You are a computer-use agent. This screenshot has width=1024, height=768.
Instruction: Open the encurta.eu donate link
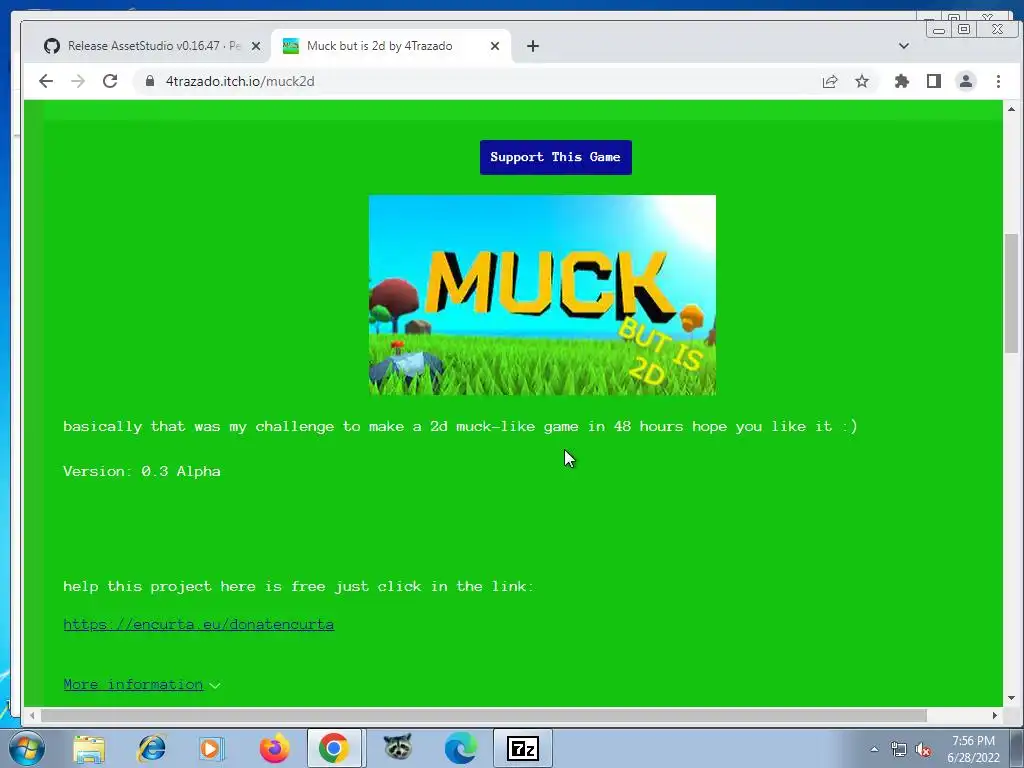coord(199,624)
